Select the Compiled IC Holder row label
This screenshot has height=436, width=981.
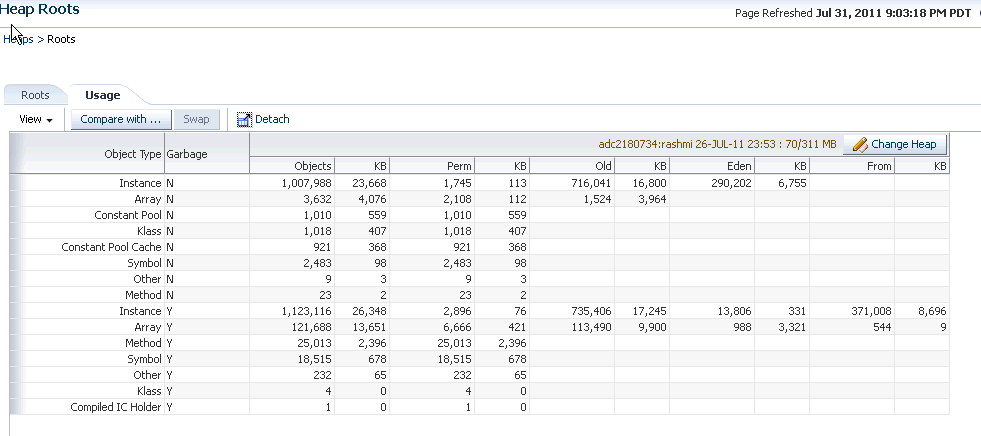pos(116,407)
